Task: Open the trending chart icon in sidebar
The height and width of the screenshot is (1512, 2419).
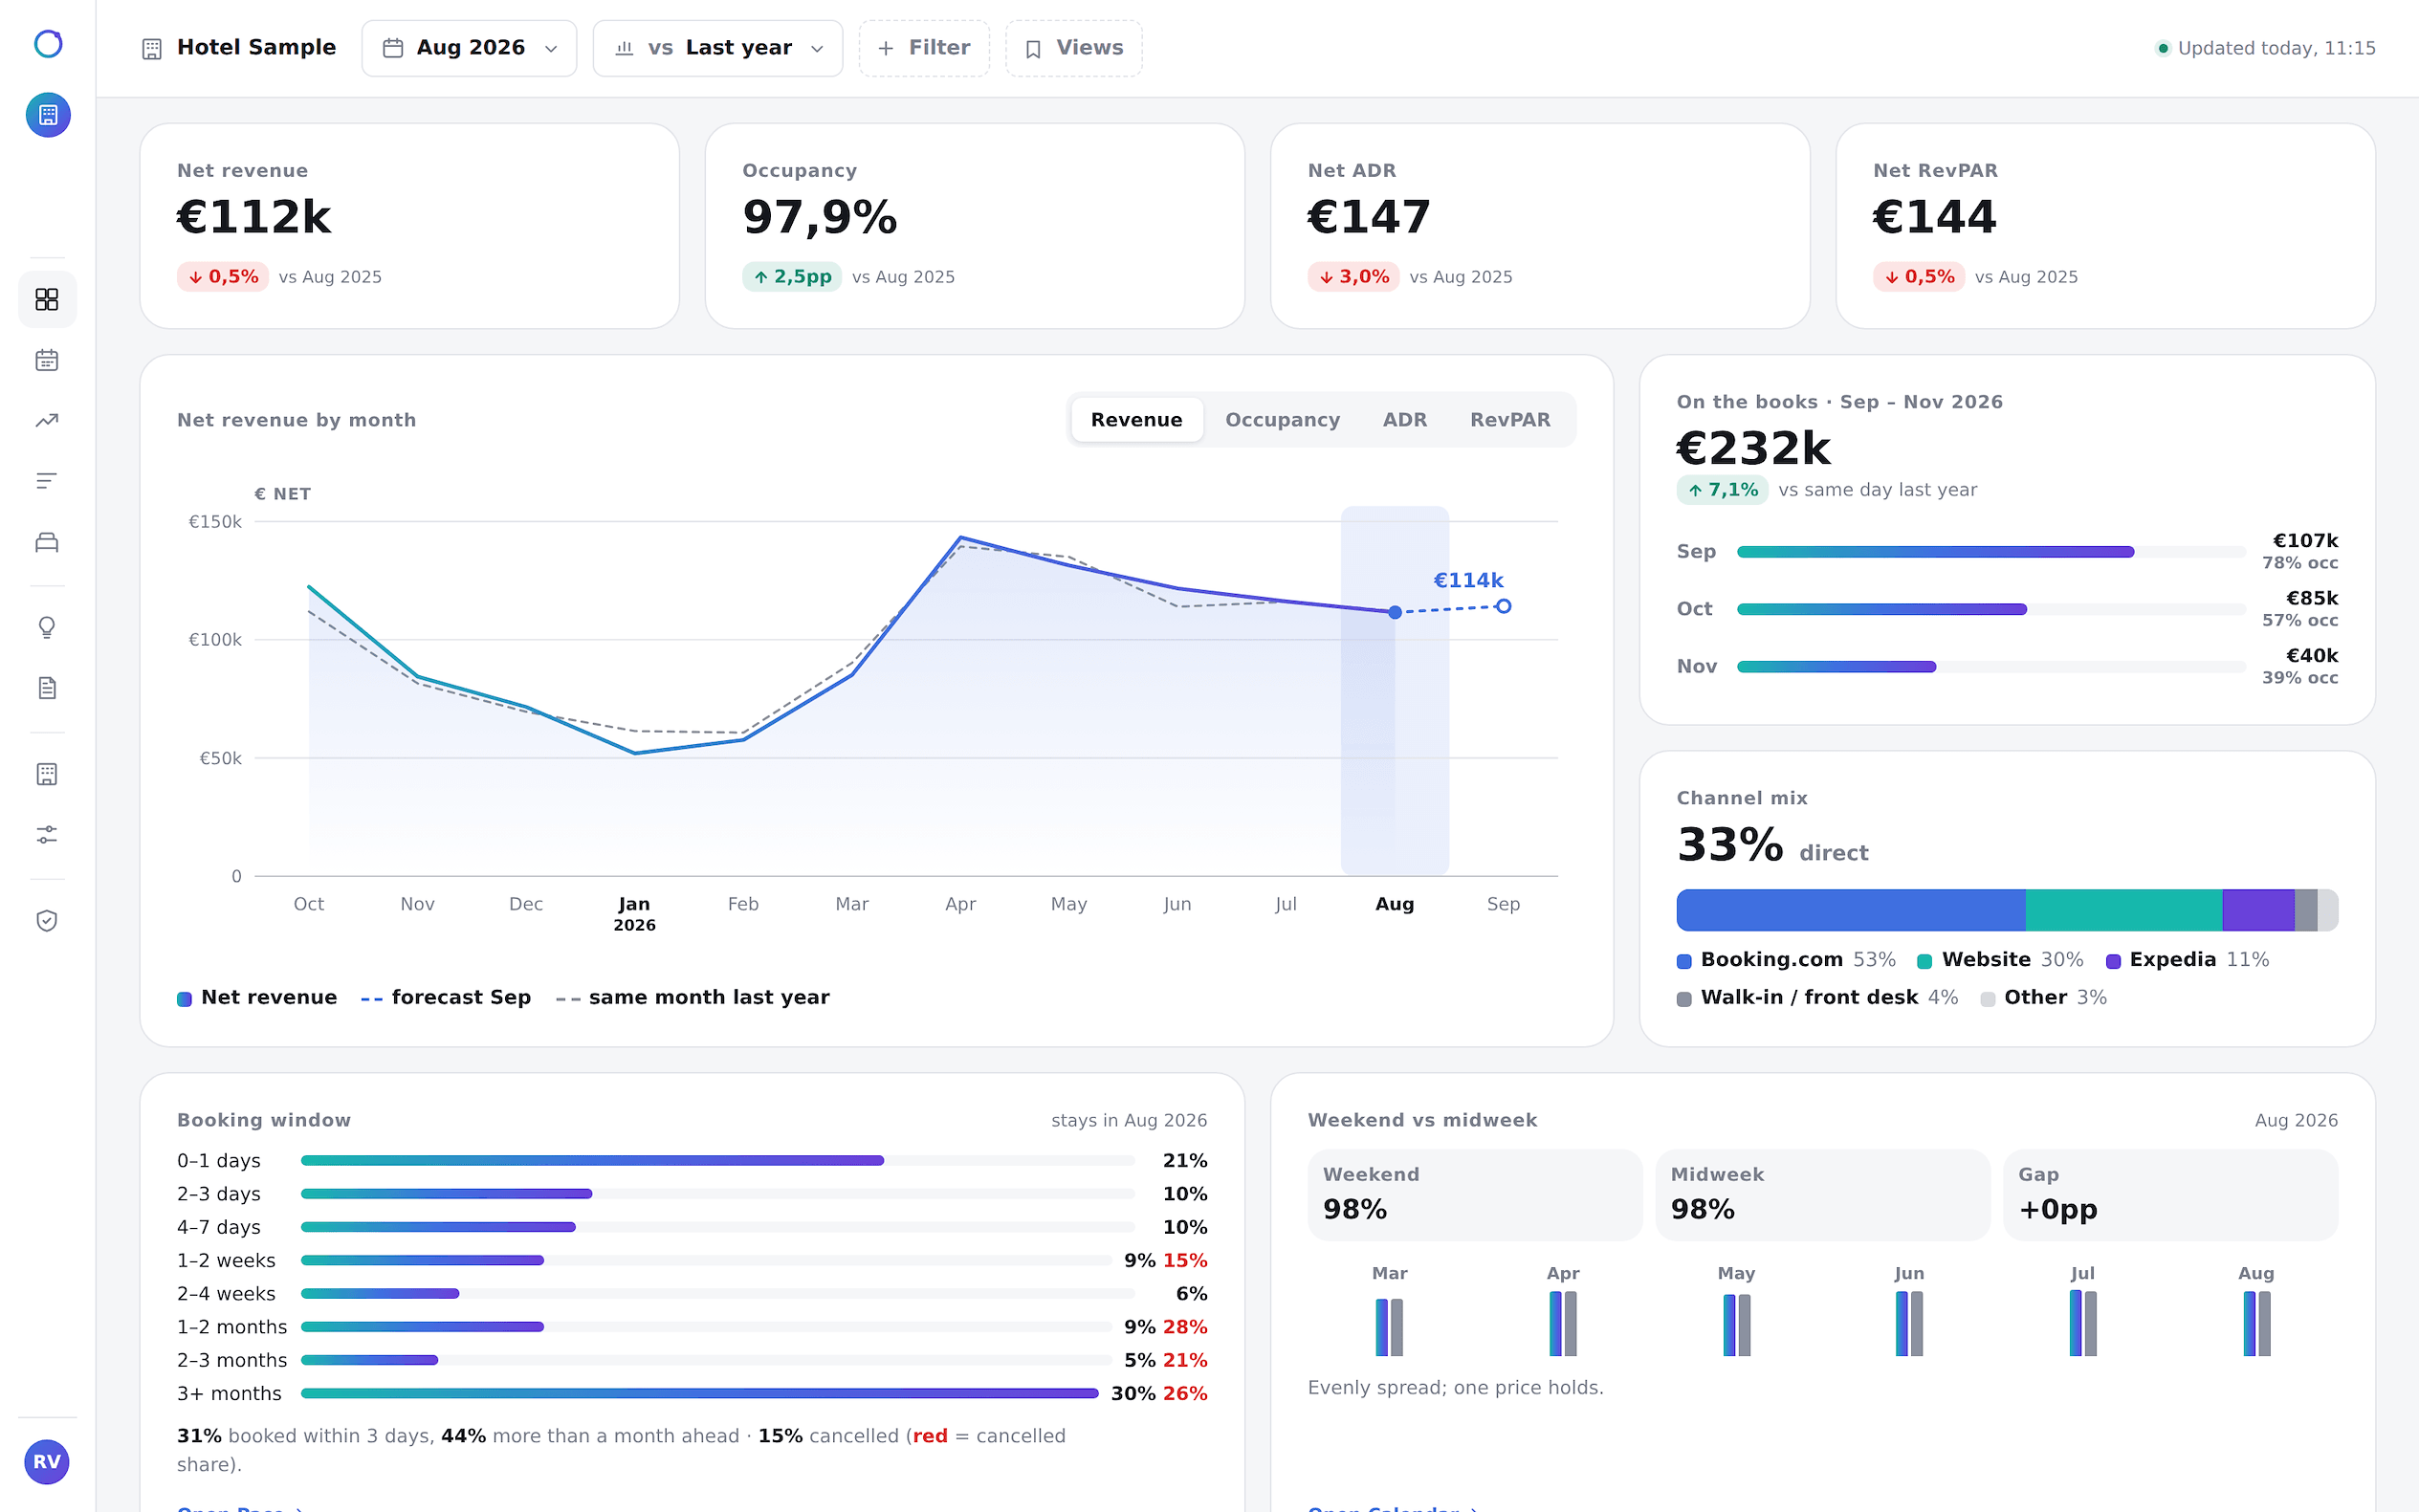Action: pyautogui.click(x=47, y=421)
